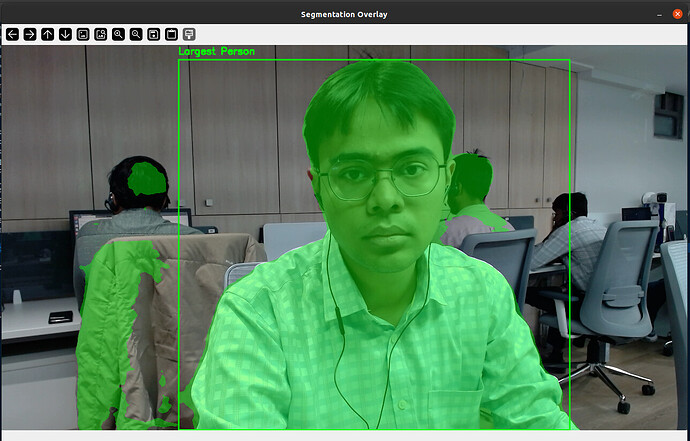Minimize the Segmentation Overlay window
The image size is (690, 441).
(x=660, y=13)
